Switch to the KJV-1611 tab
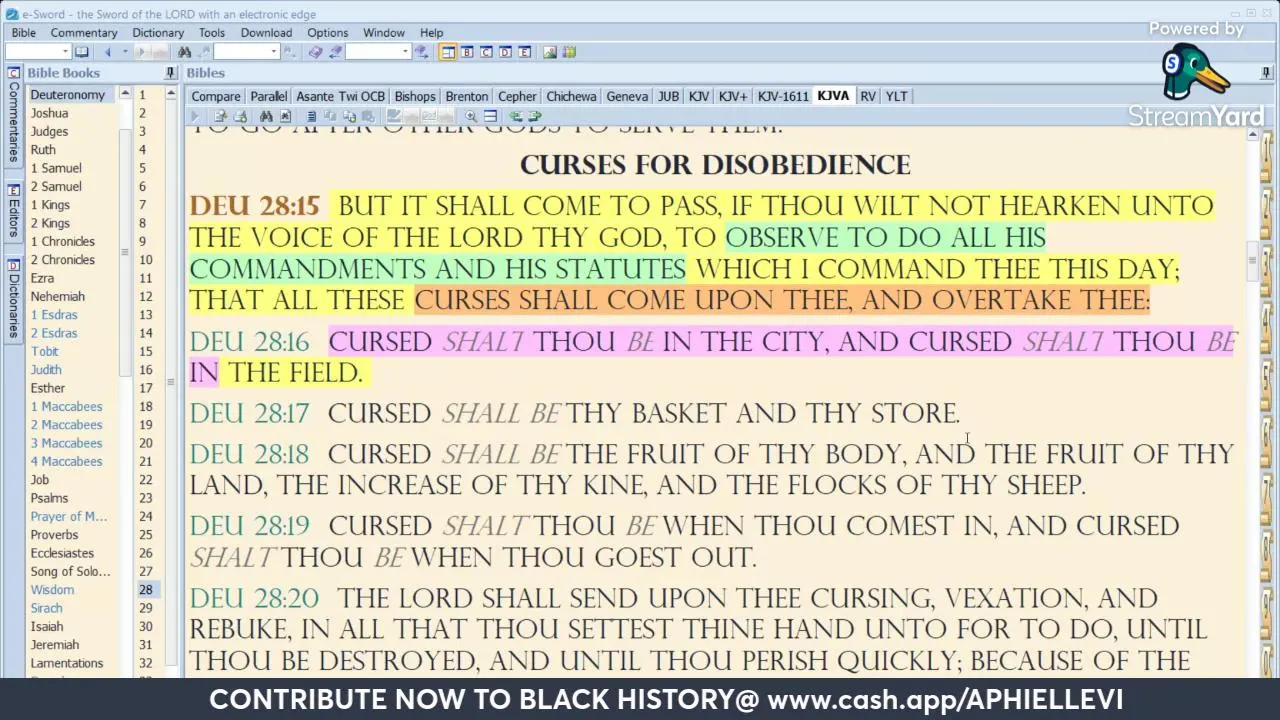Screen dimensions: 1280x720 783,96
